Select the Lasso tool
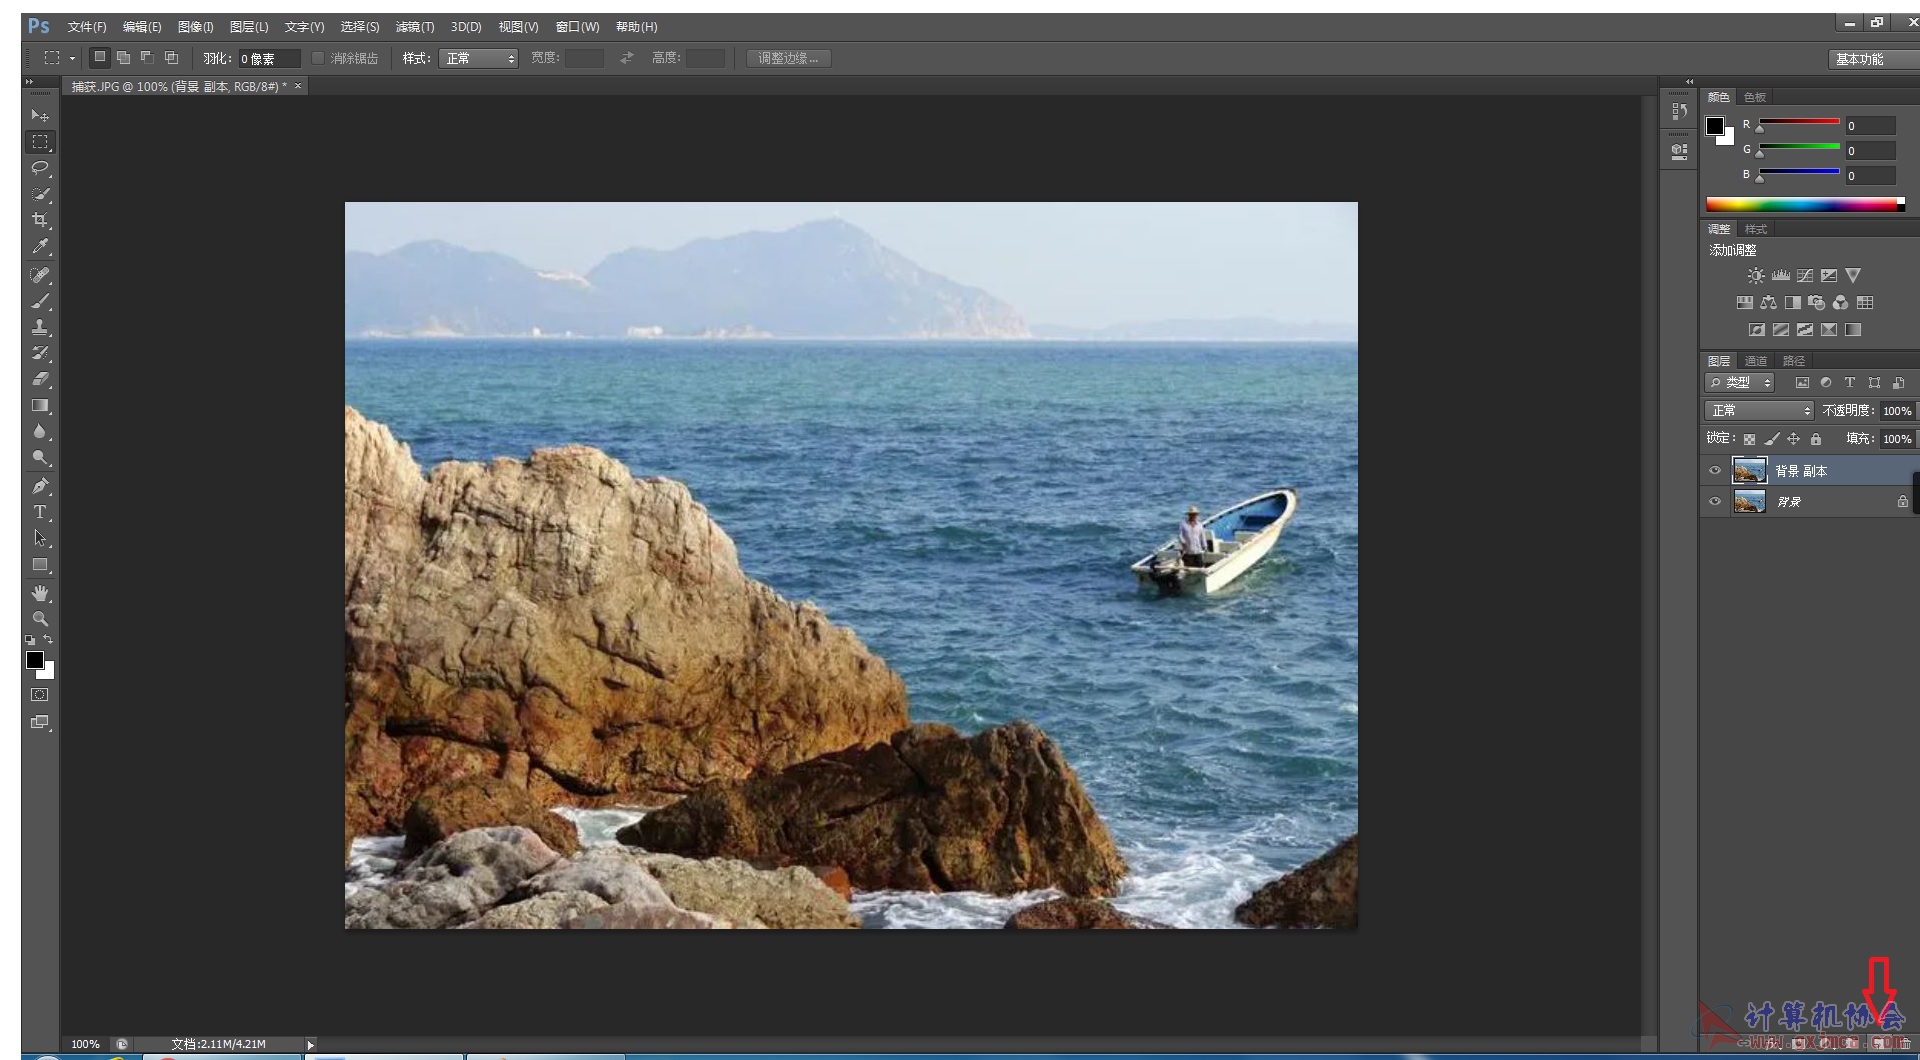 click(40, 168)
